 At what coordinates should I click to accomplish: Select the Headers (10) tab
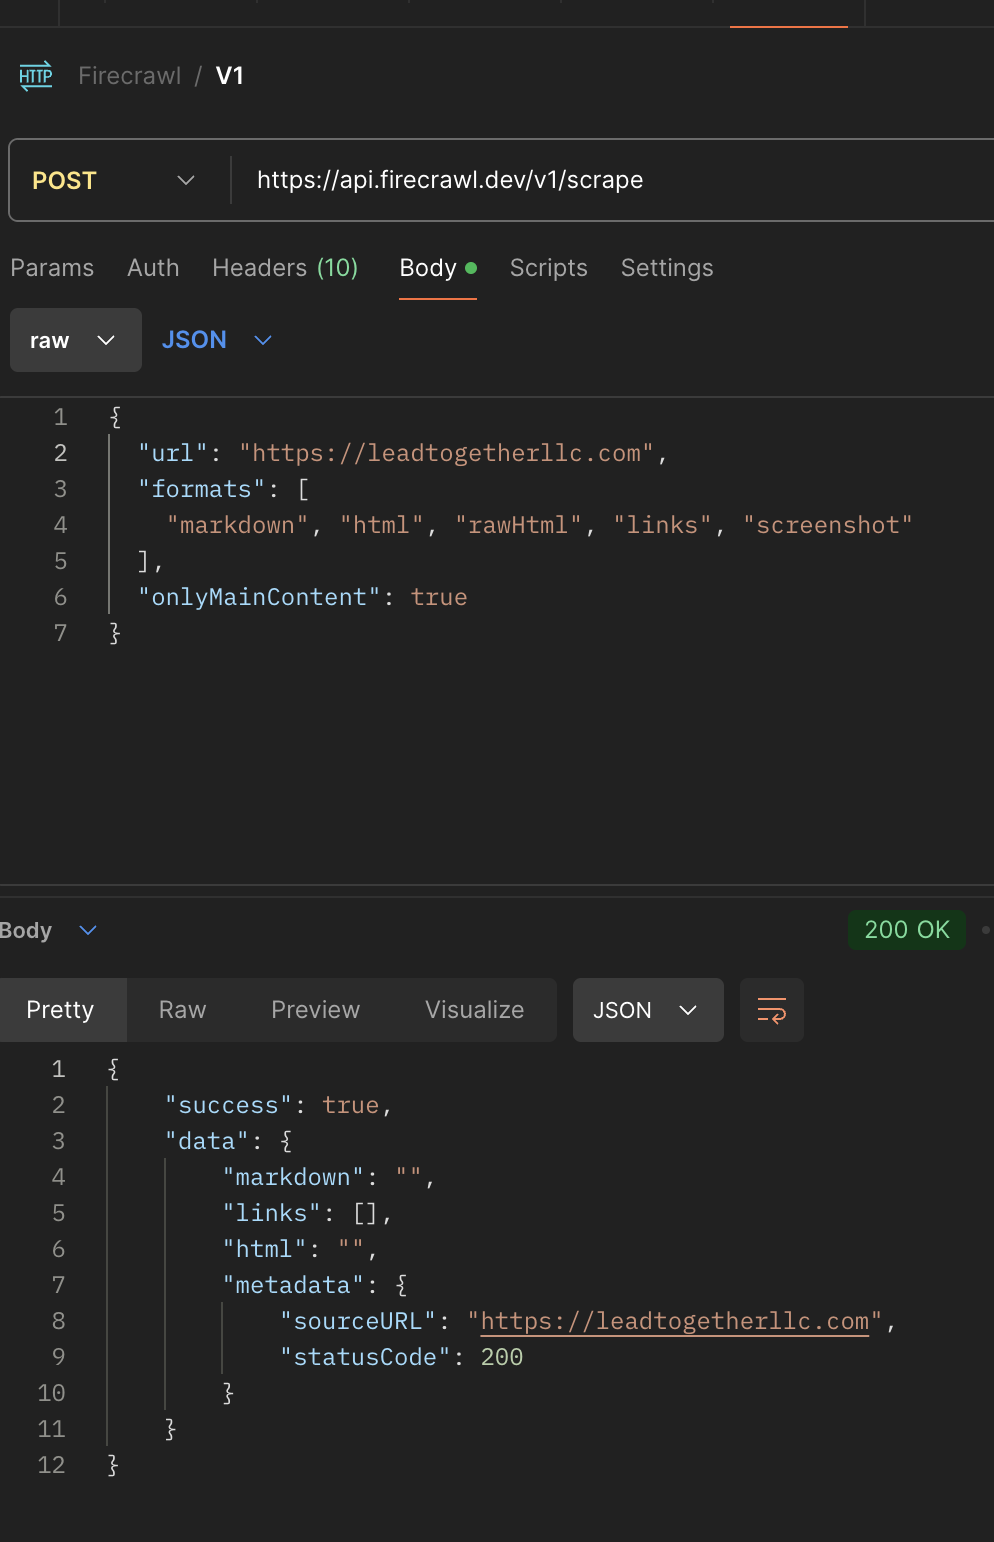[285, 268]
